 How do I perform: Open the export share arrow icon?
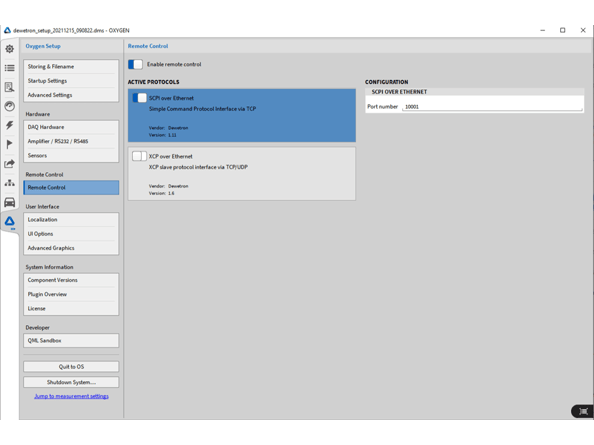point(9,164)
